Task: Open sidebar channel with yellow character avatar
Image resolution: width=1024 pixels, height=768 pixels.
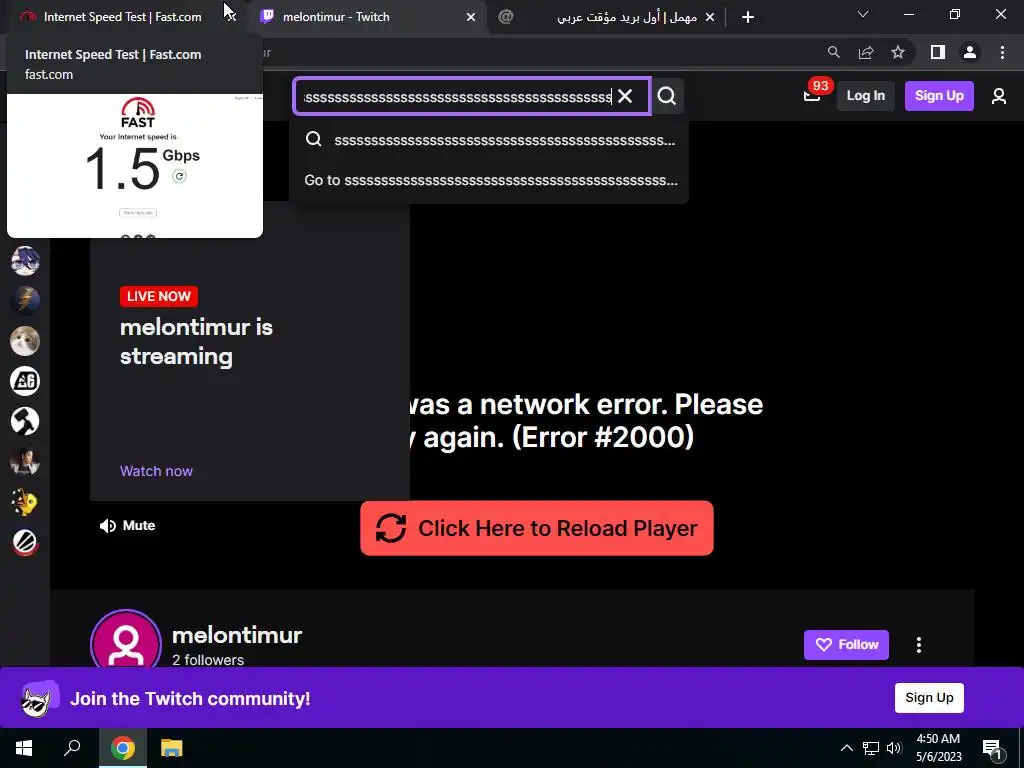Action: tap(25, 502)
